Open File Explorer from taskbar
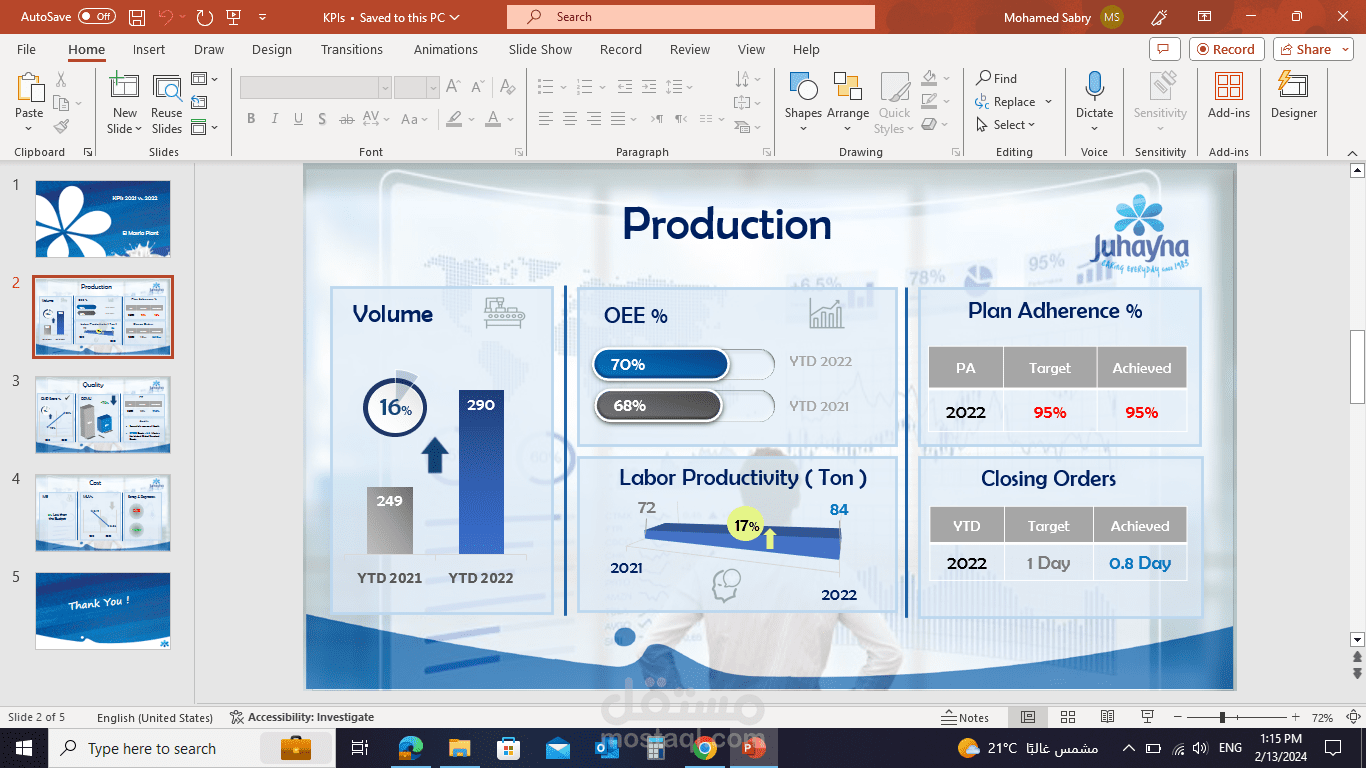The image size is (1366, 768). tap(459, 748)
